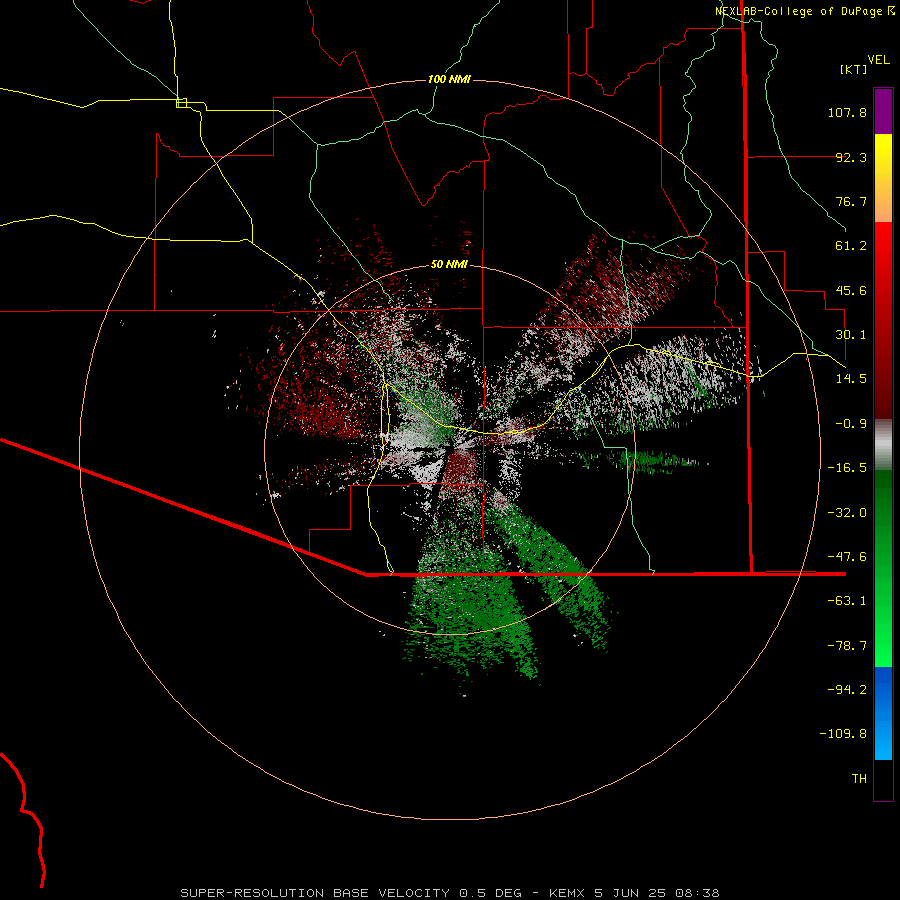This screenshot has width=900, height=900.
Task: Click the -78.7 legend value
Action: 847,646
